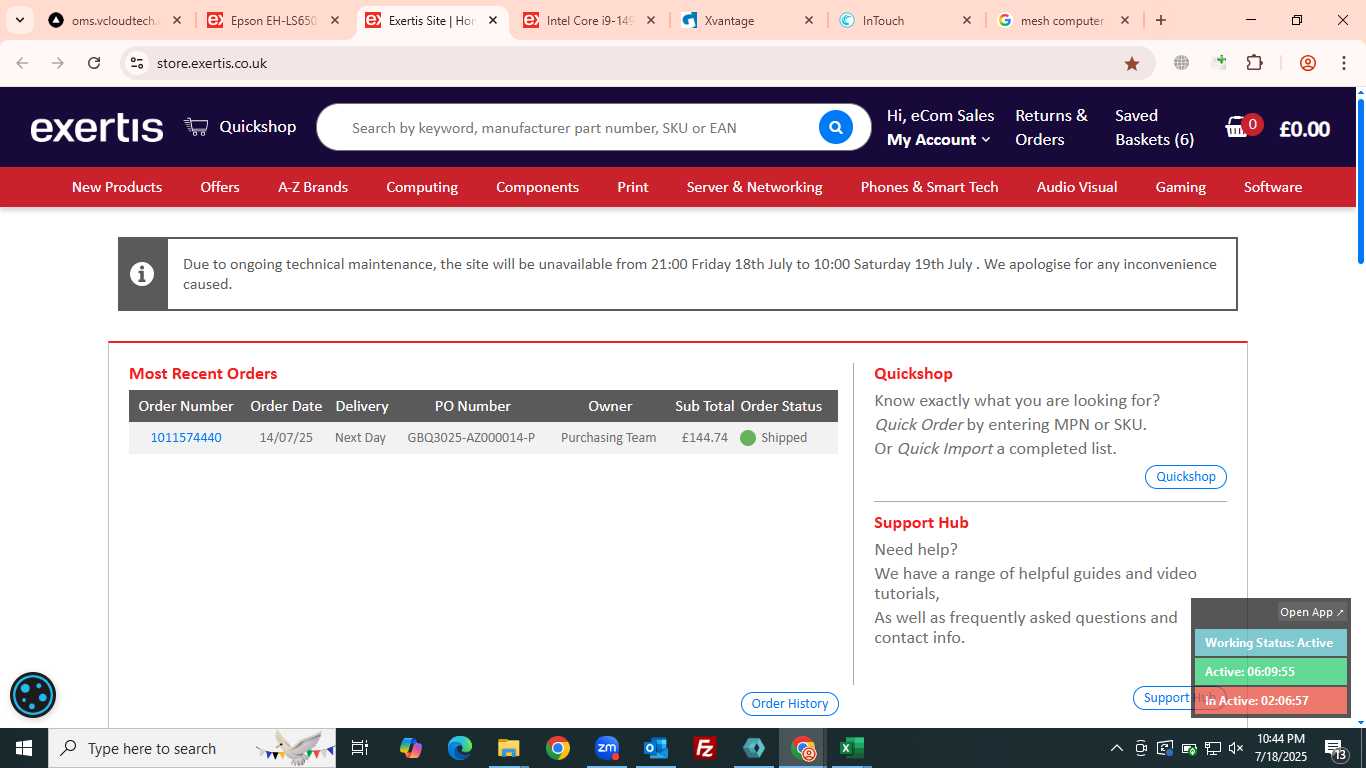This screenshot has height=768, width=1366.
Task: Open the Phones & Smart Tech menu
Action: (930, 187)
